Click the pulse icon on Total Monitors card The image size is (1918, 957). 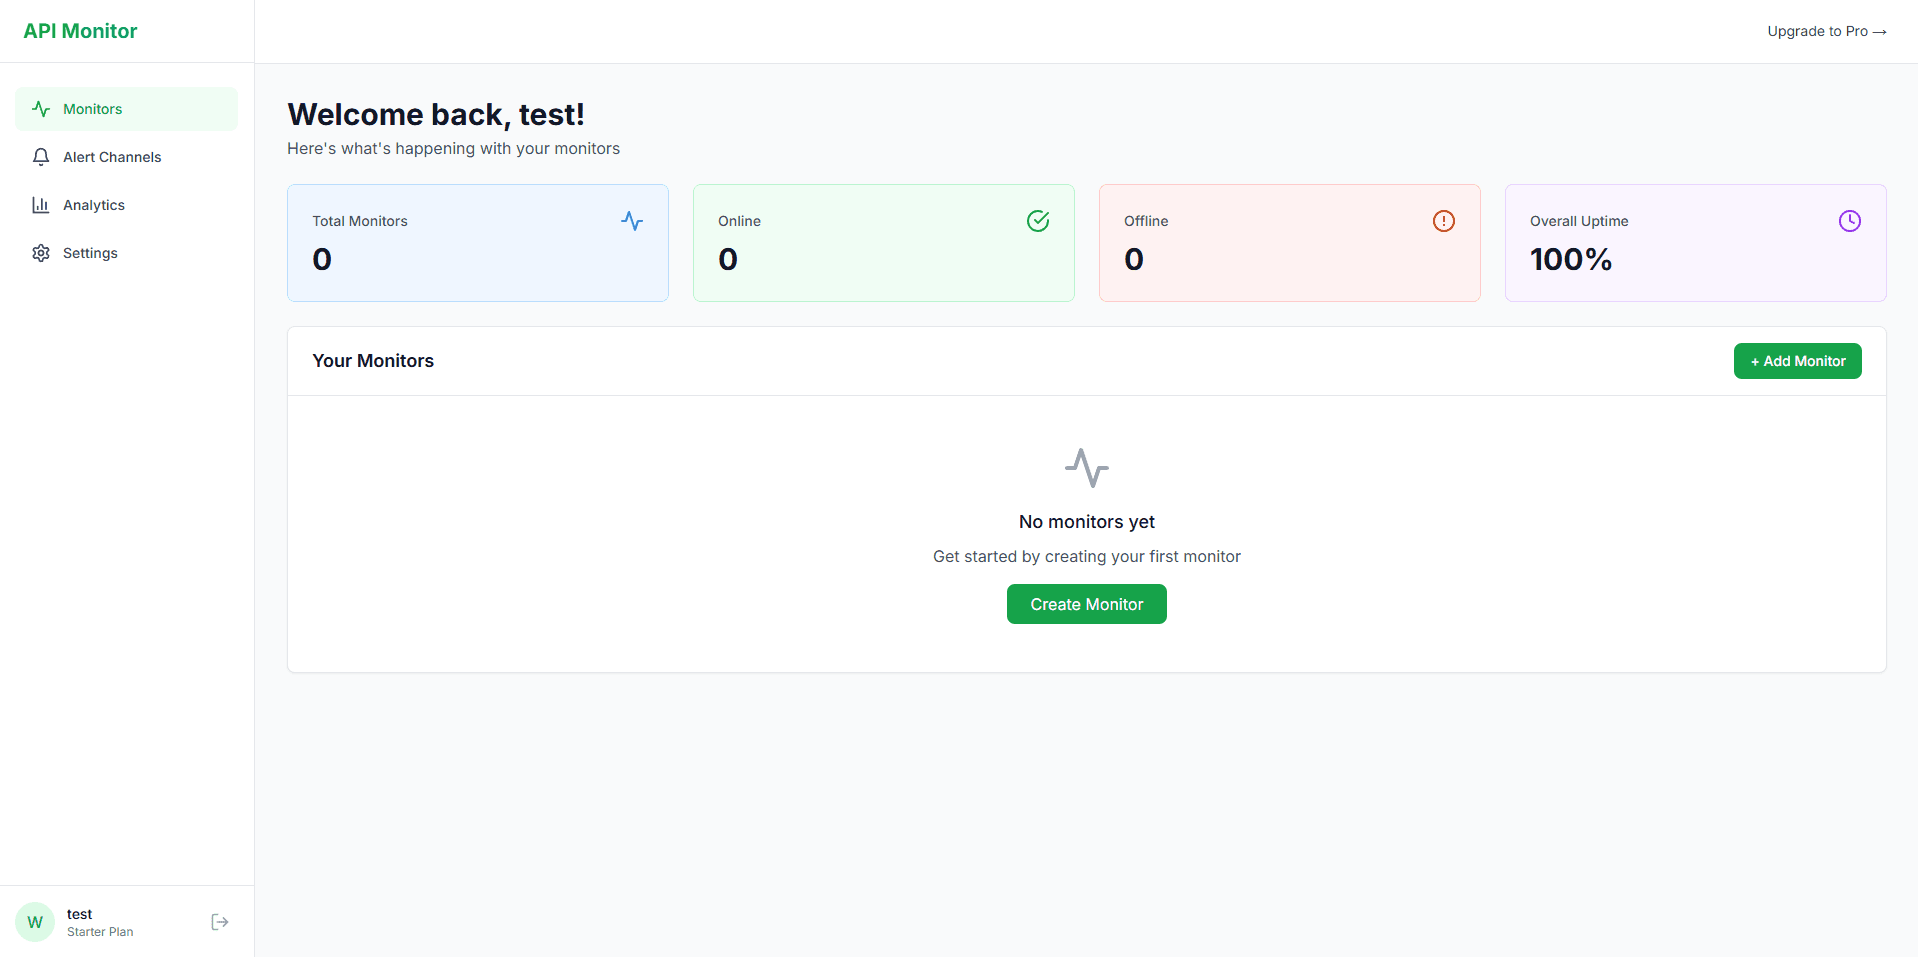[x=631, y=220]
